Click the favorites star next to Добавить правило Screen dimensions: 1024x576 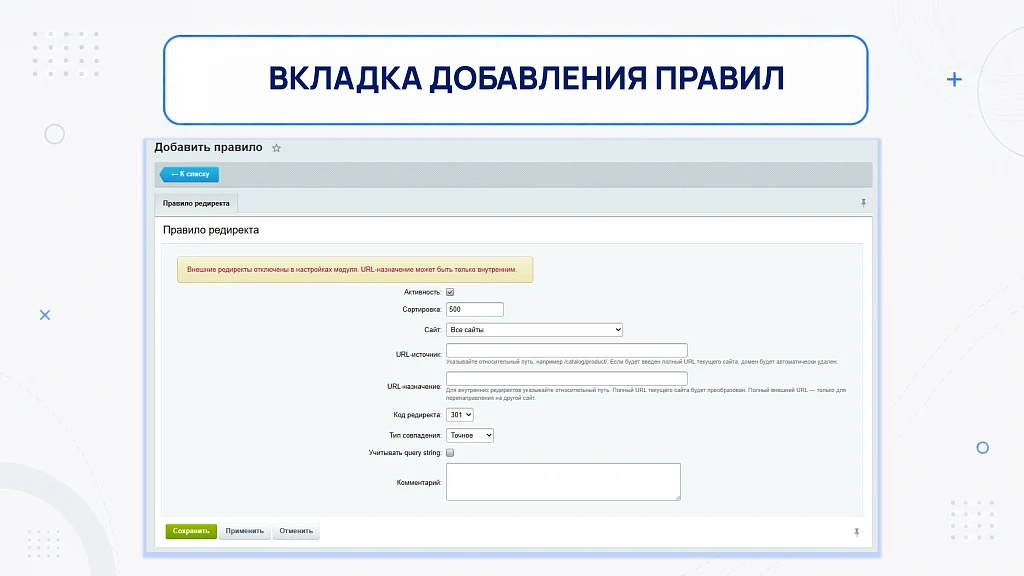(276, 148)
